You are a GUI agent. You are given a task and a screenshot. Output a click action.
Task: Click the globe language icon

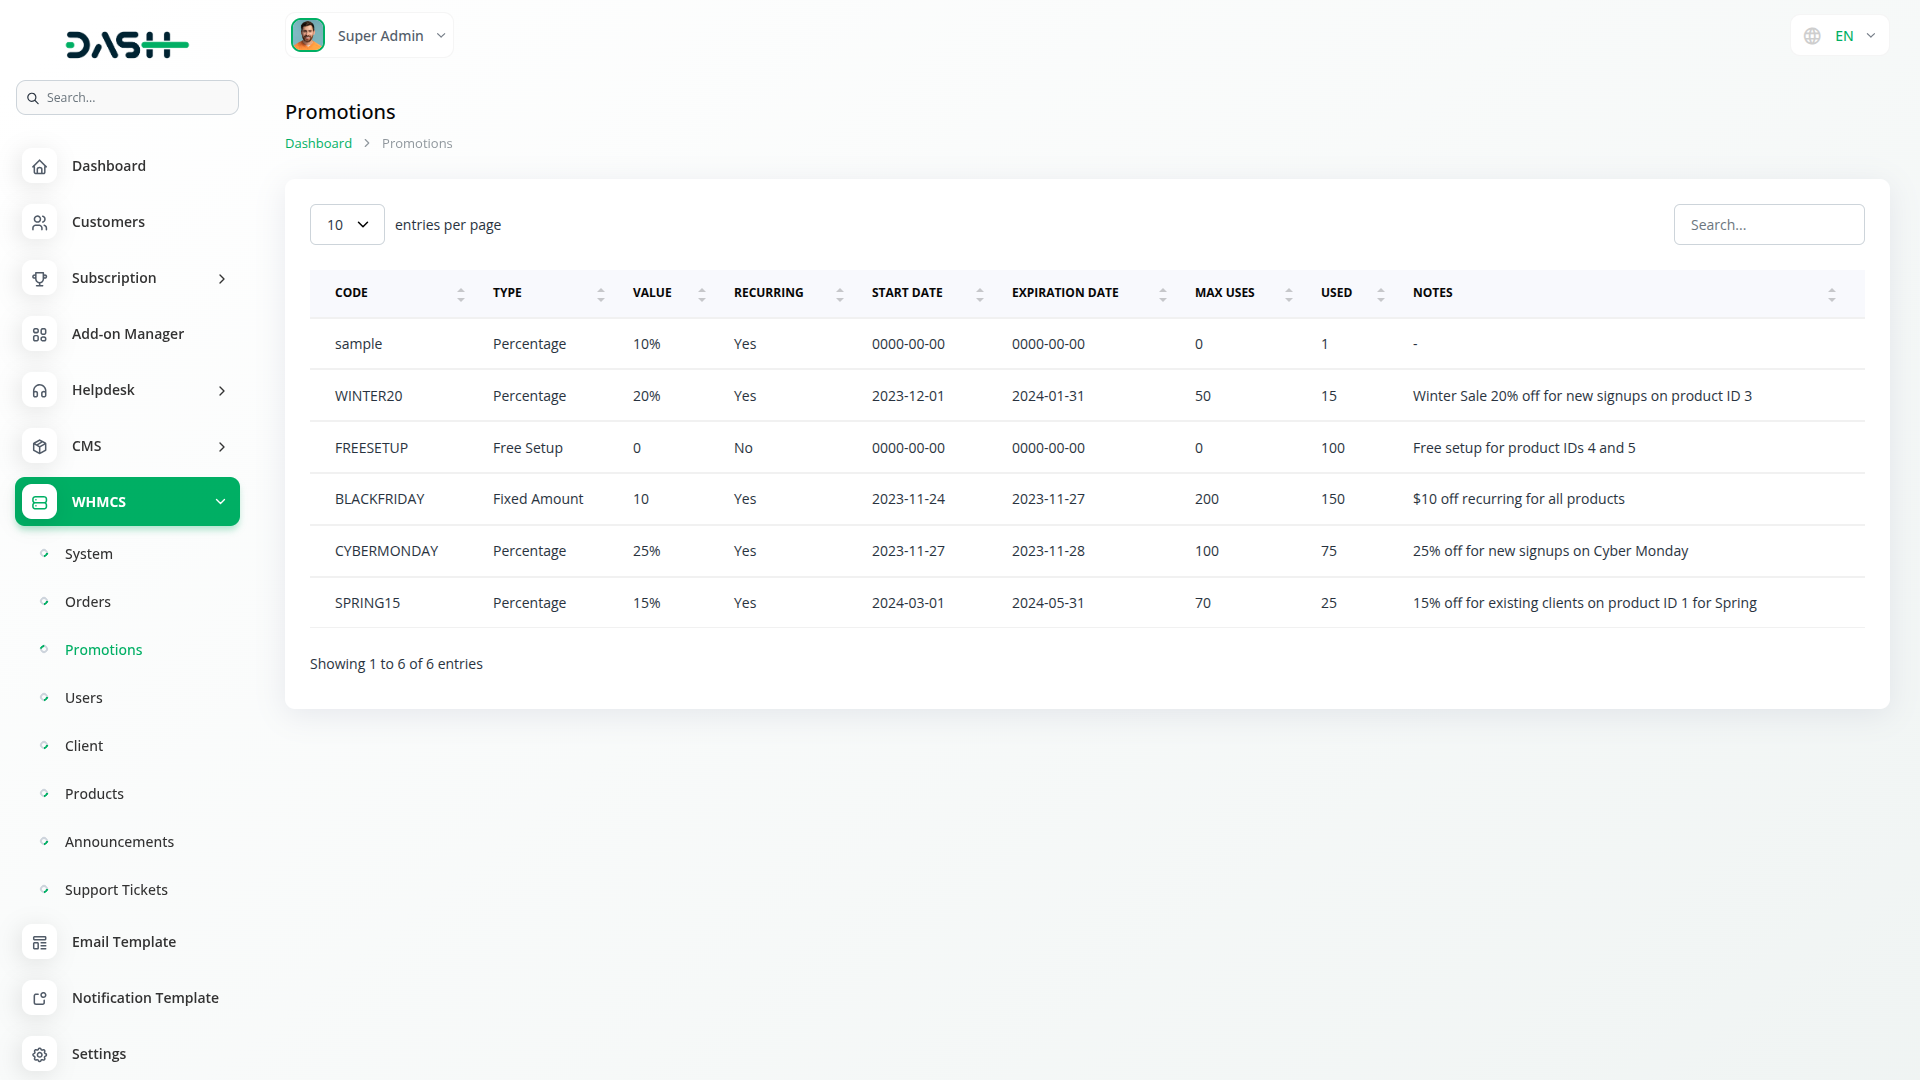(1812, 36)
